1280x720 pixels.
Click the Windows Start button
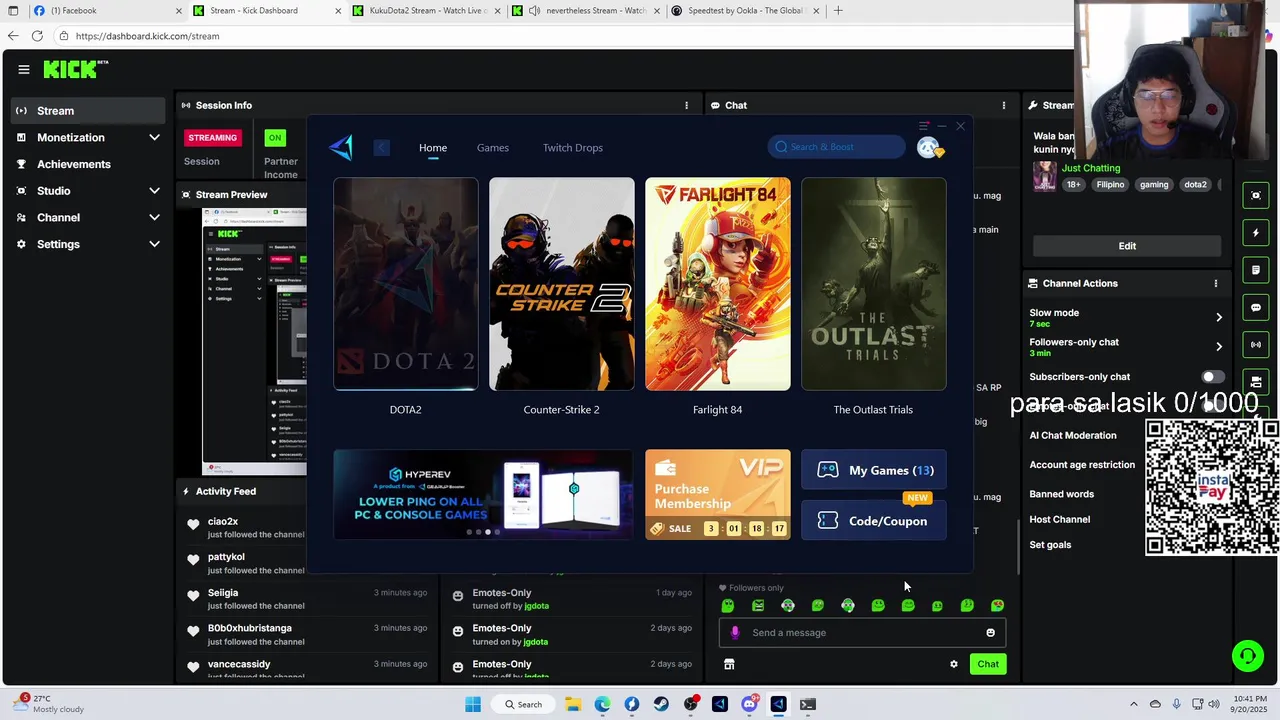point(473,704)
